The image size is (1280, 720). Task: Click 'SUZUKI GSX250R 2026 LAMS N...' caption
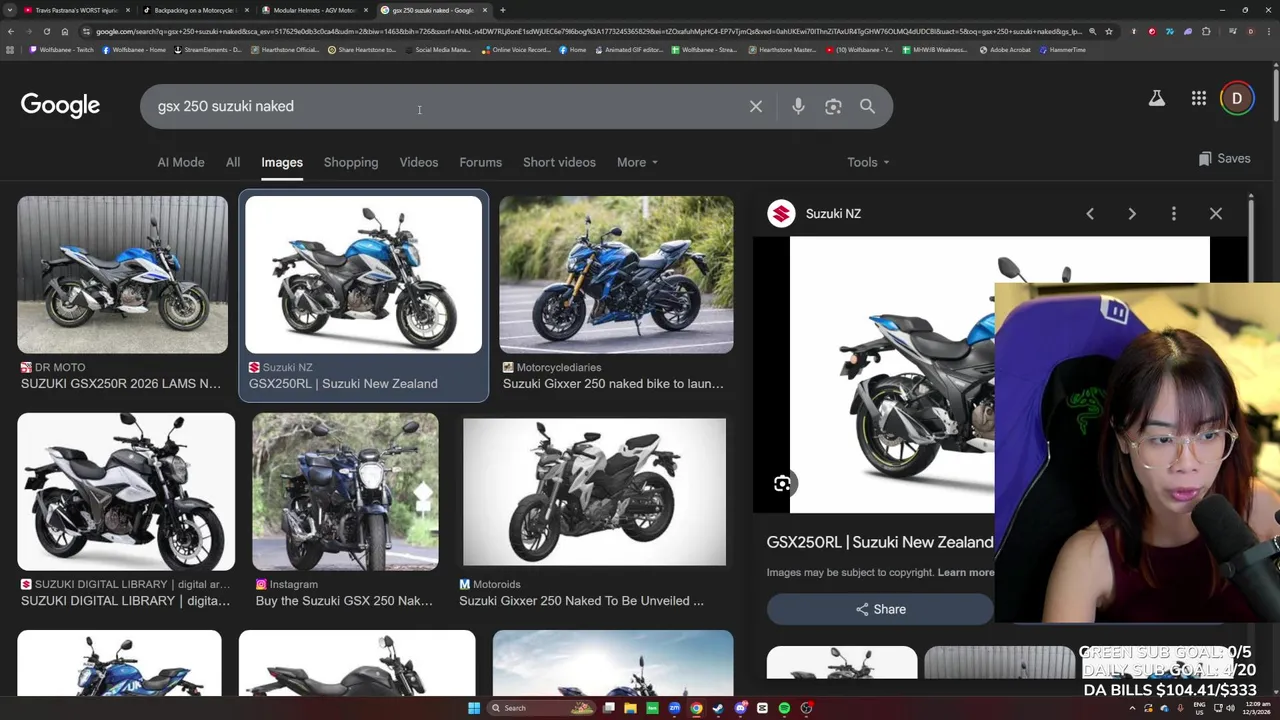coord(121,383)
